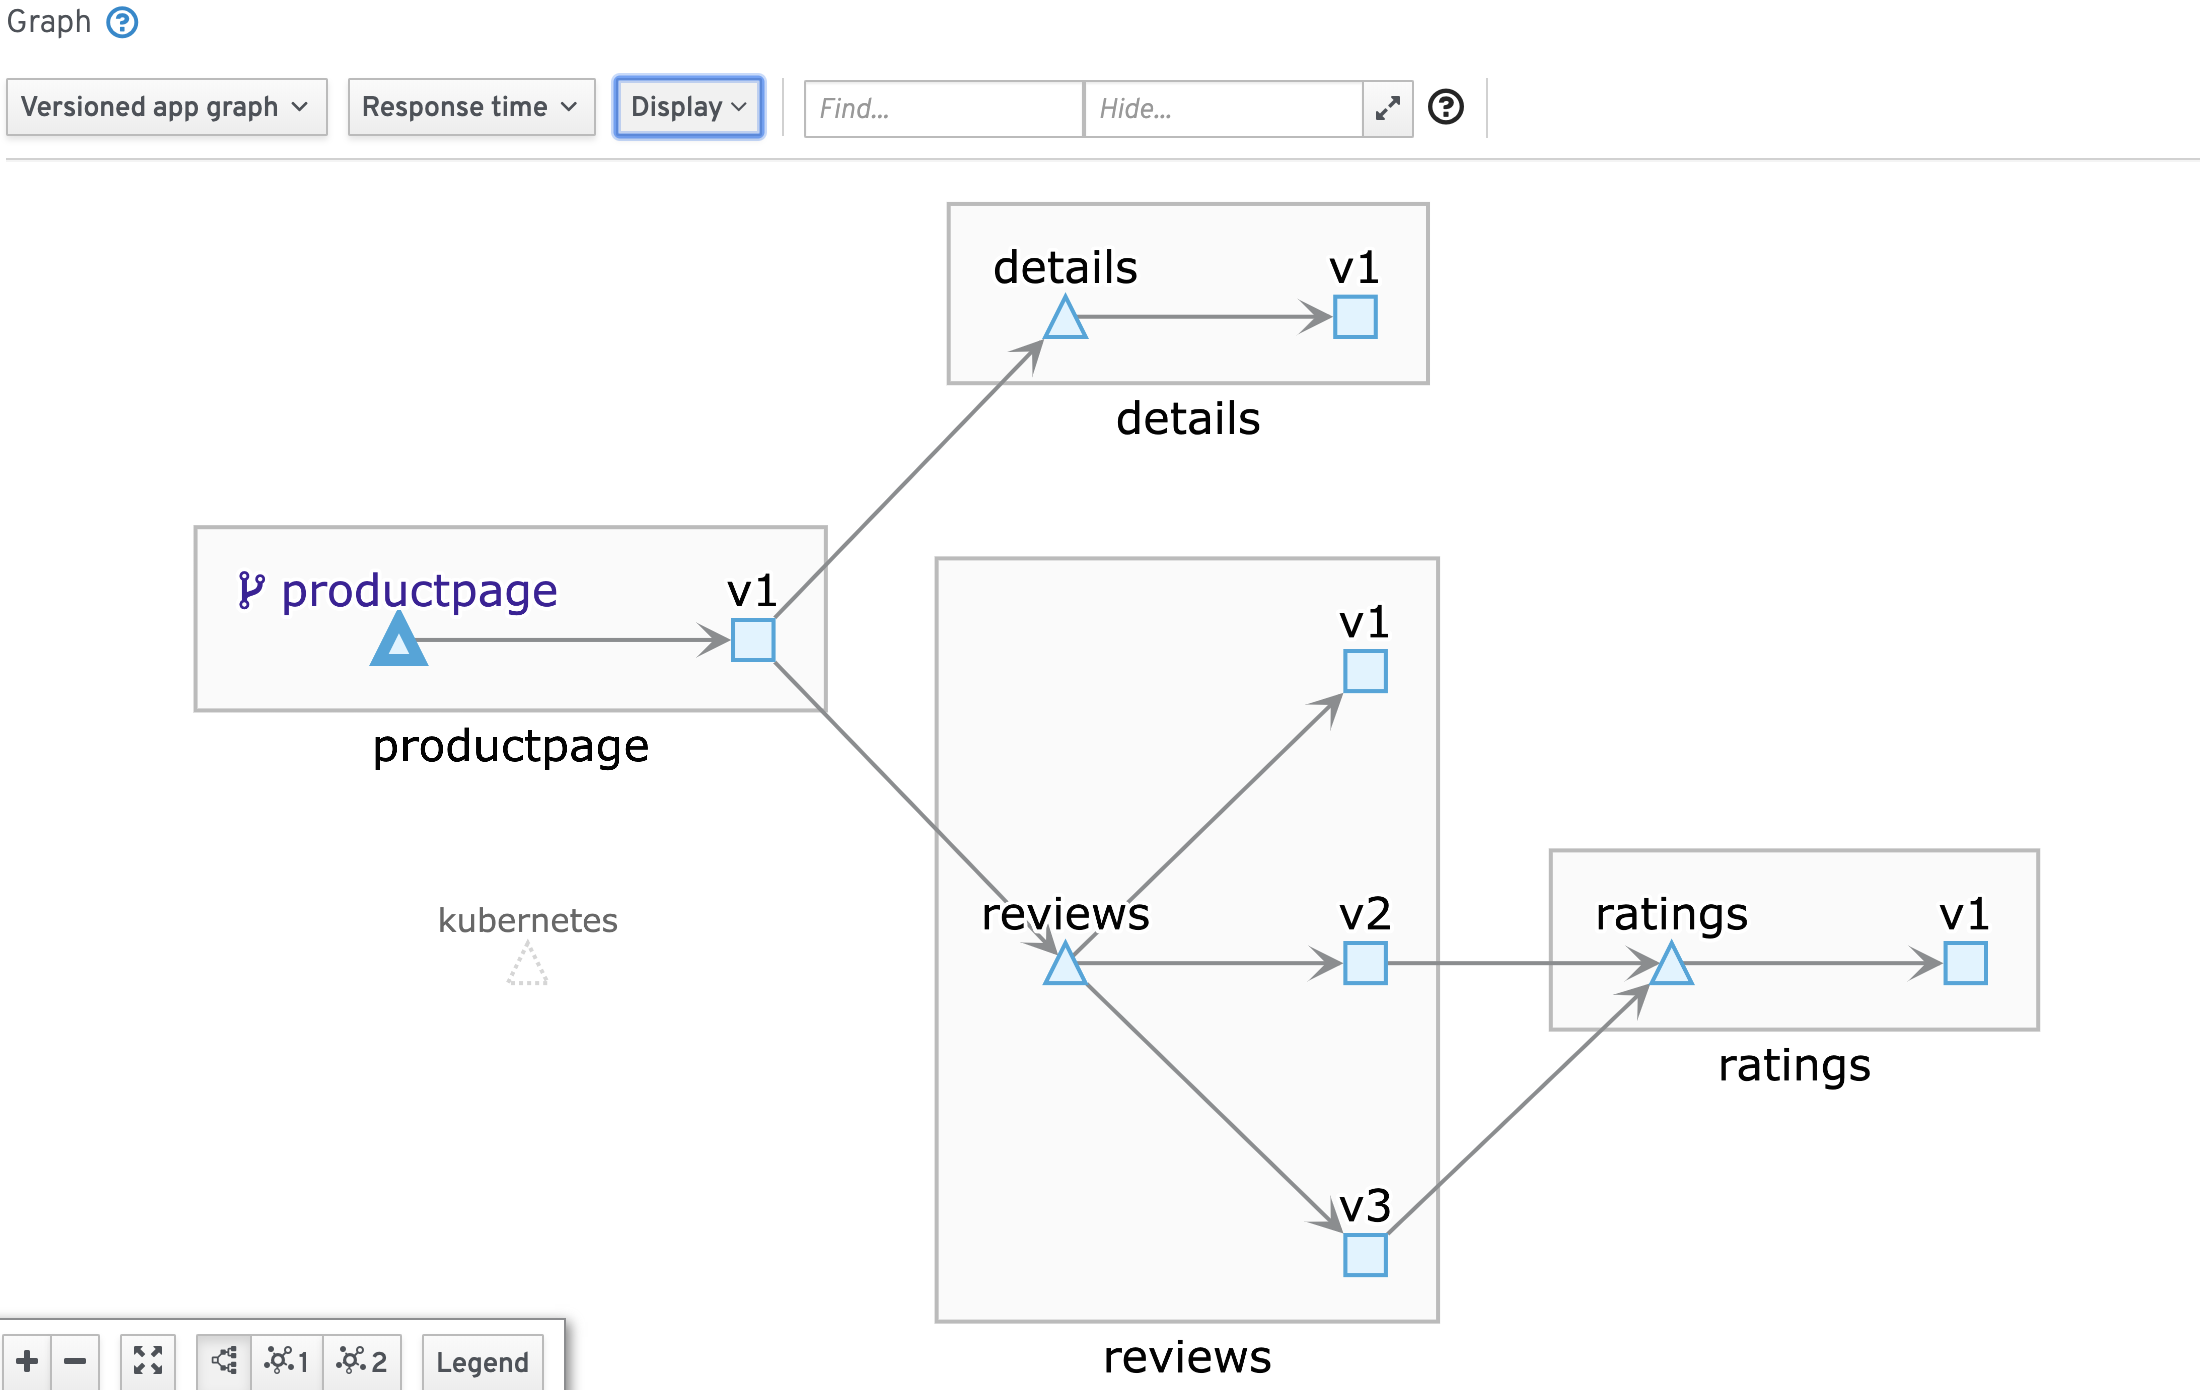This screenshot has height=1390, width=2200.
Task: Click the Graph help question icon
Action: tap(122, 22)
